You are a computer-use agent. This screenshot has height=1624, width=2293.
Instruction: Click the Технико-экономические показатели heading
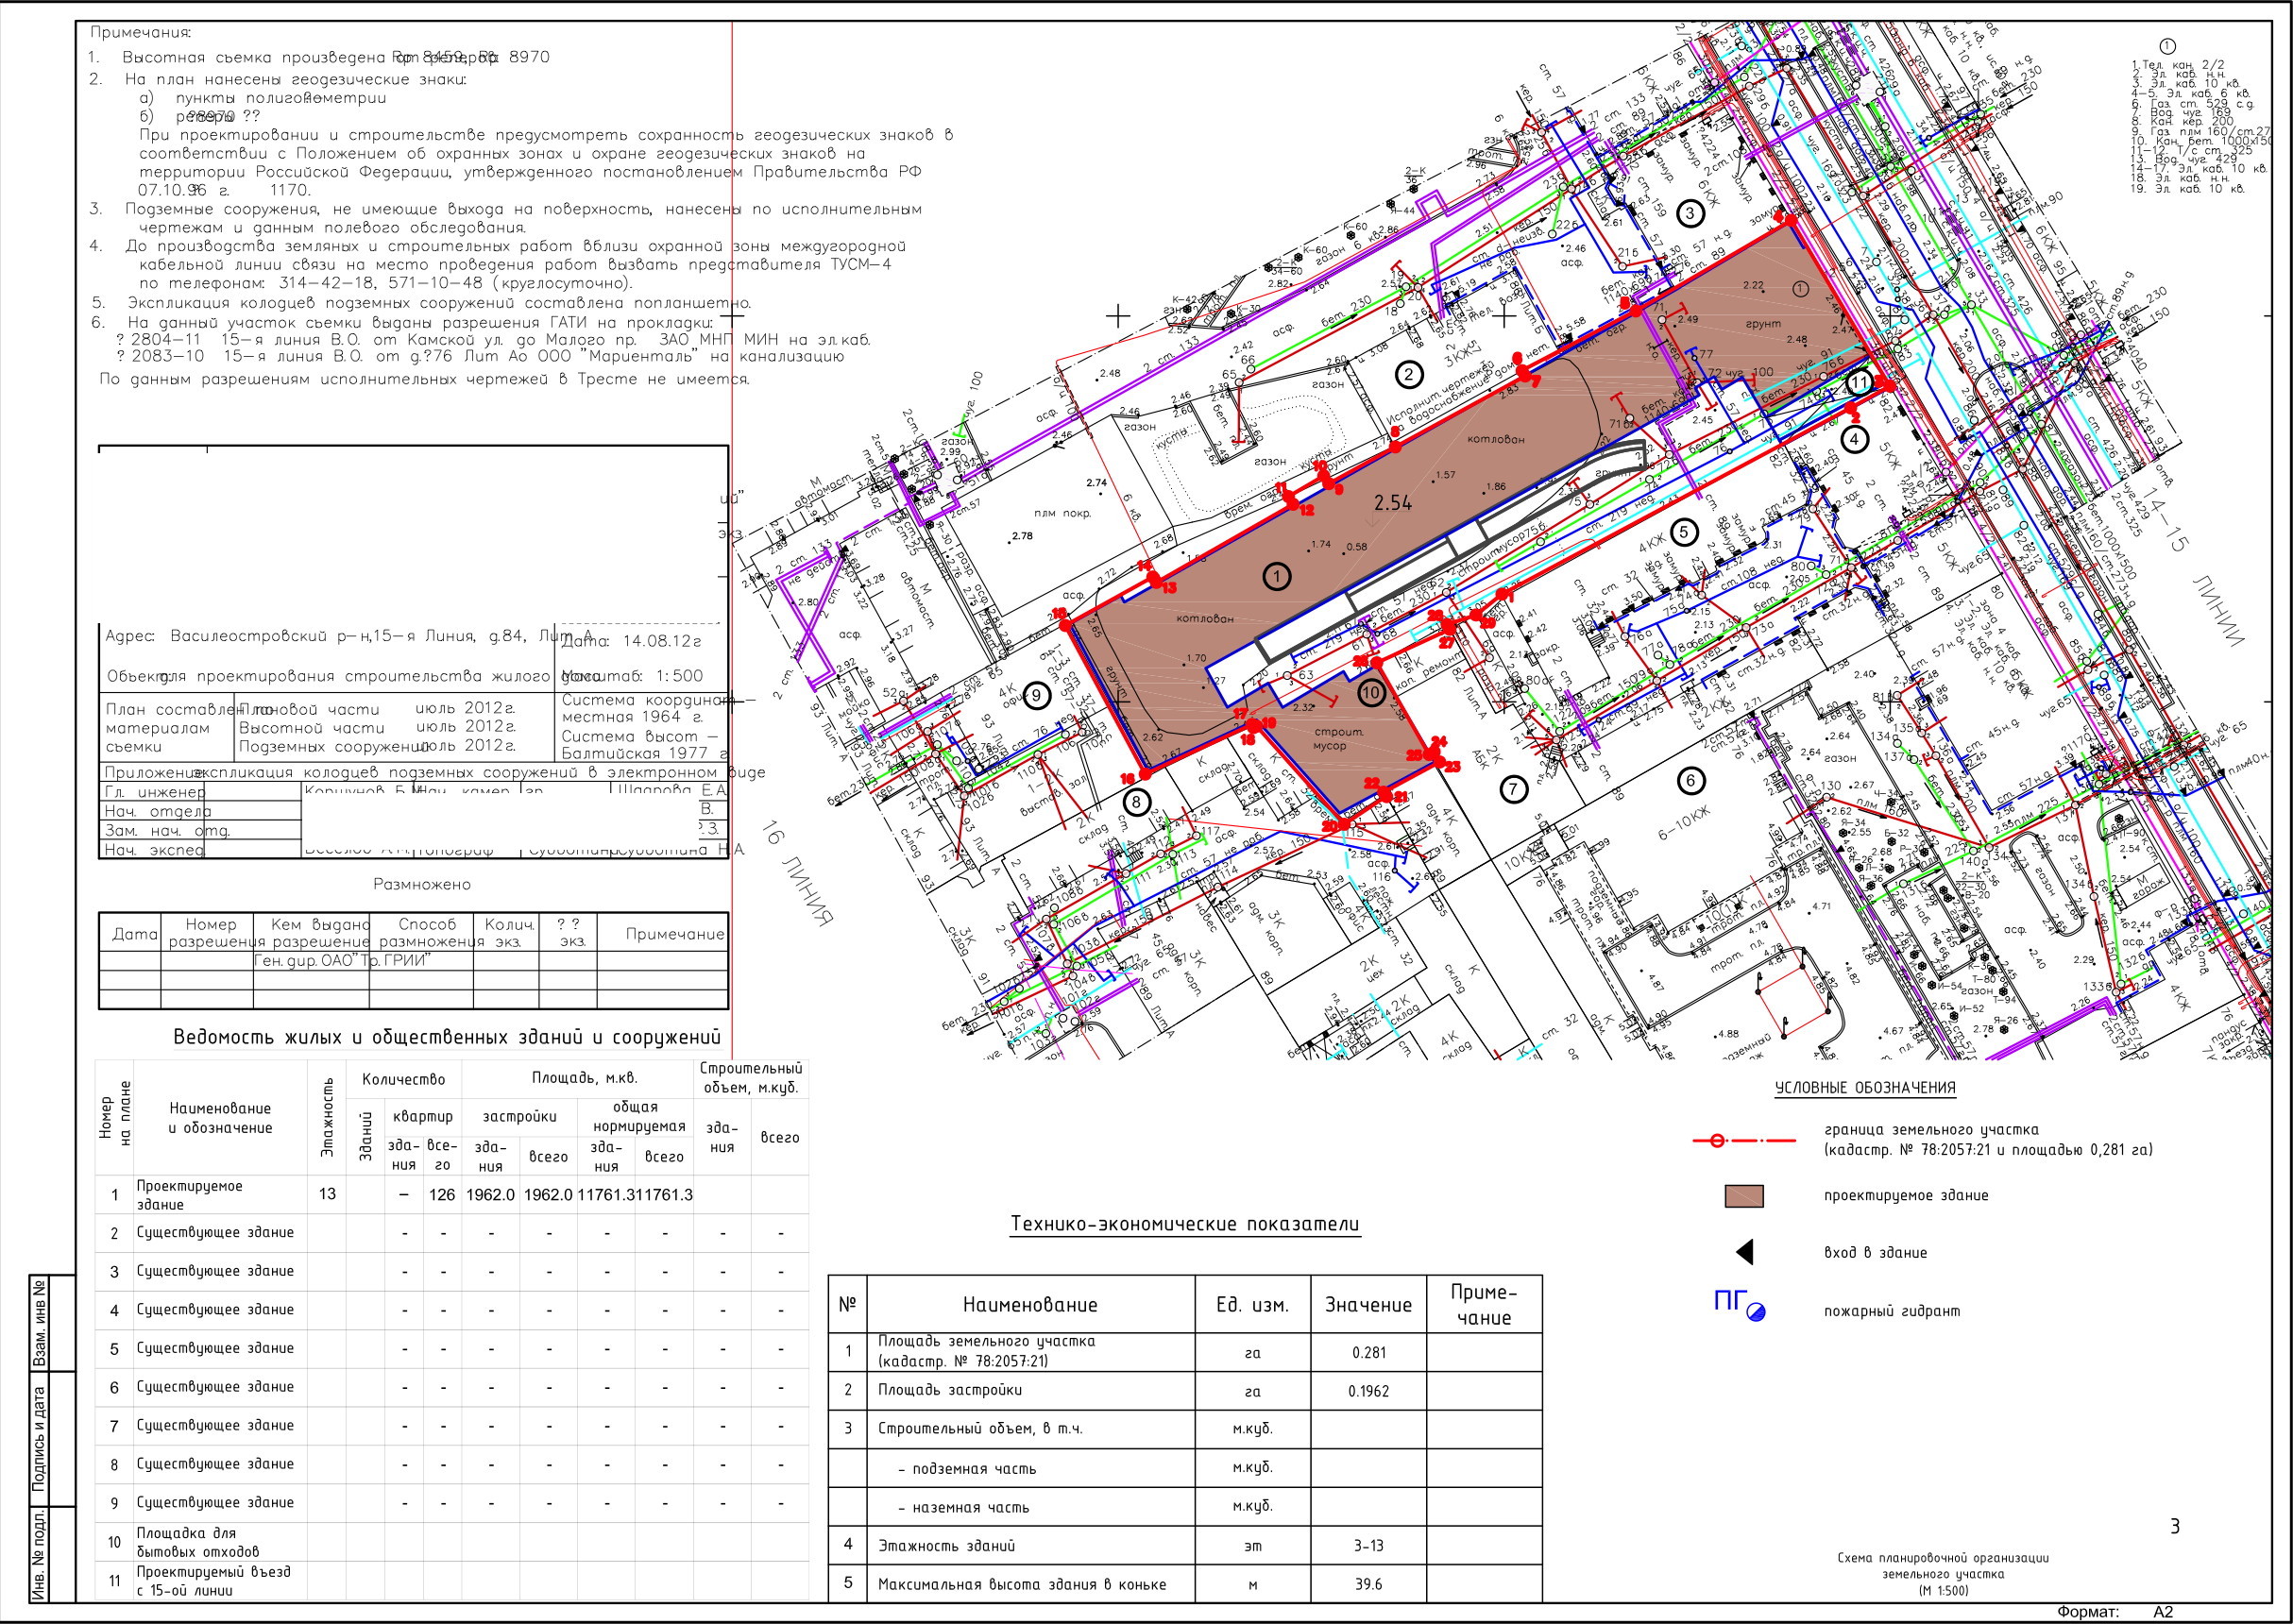1184,1224
